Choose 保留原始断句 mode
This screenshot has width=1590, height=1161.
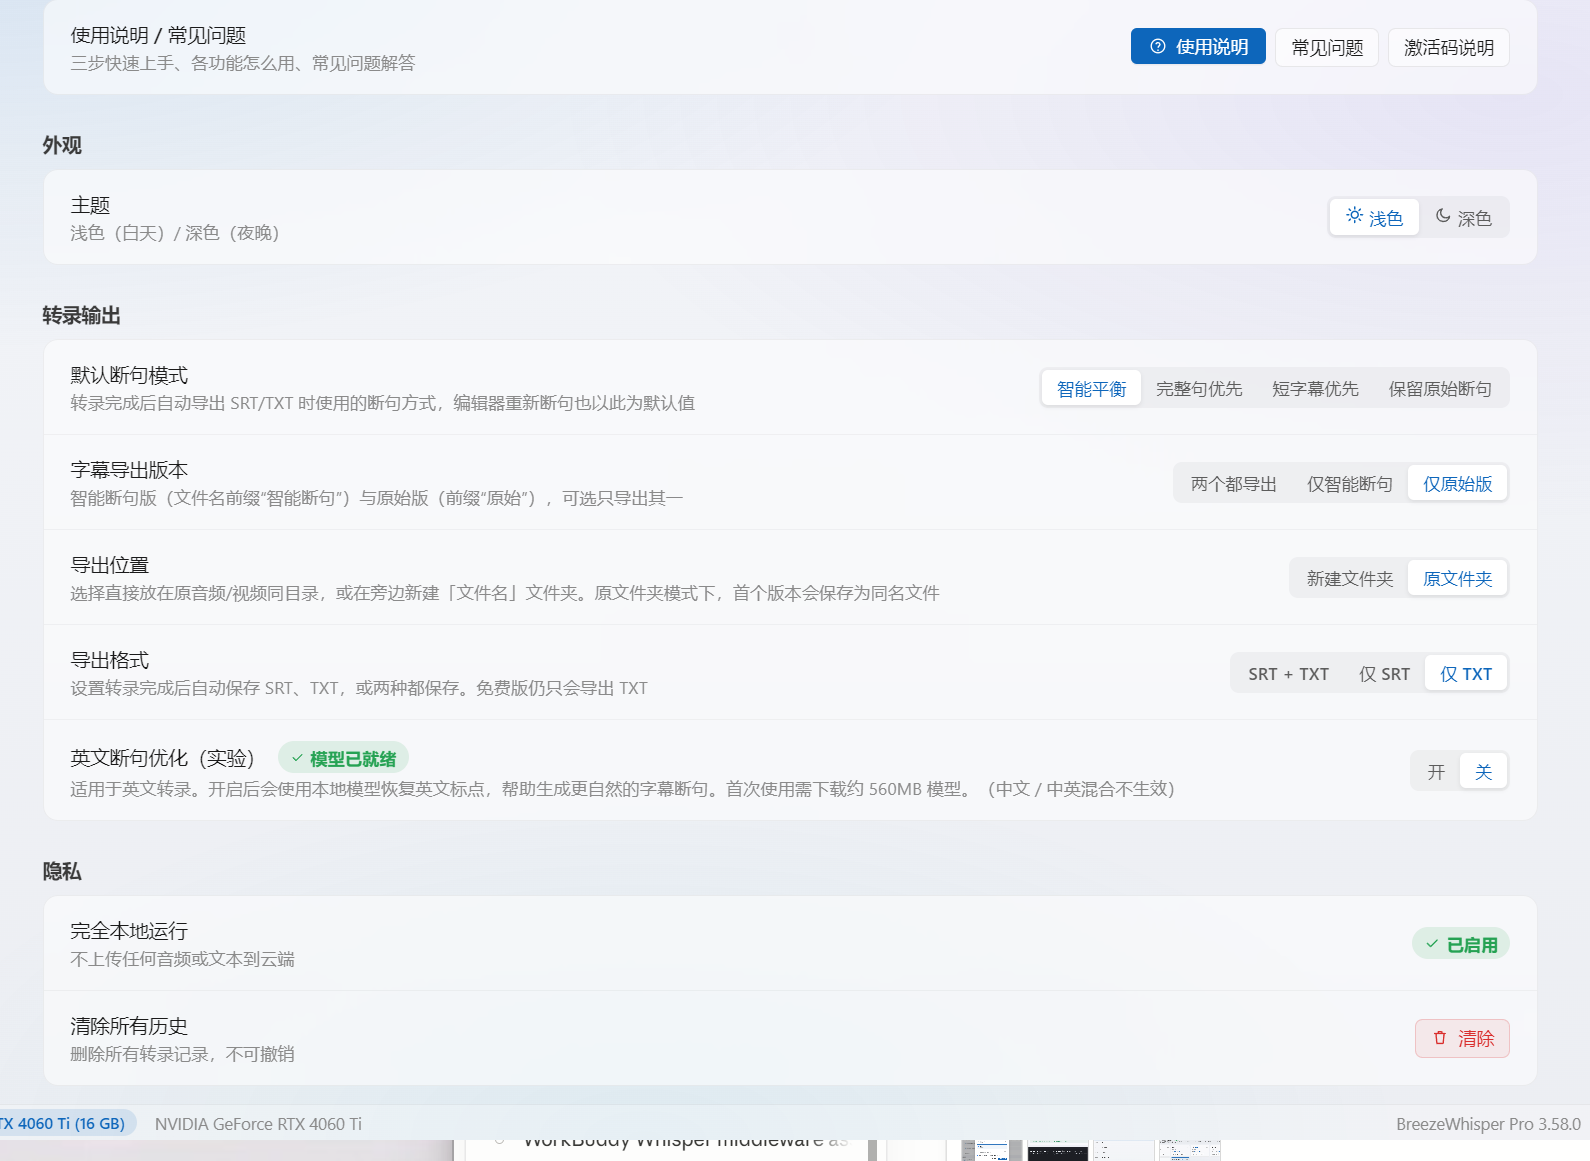tap(1440, 389)
